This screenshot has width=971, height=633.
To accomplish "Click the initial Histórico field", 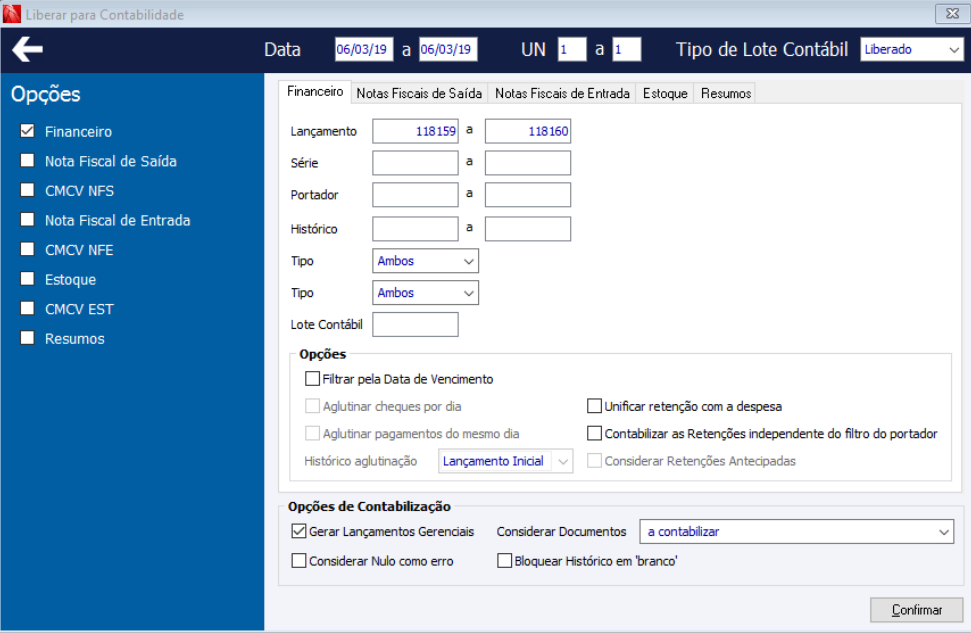I will [x=416, y=229].
